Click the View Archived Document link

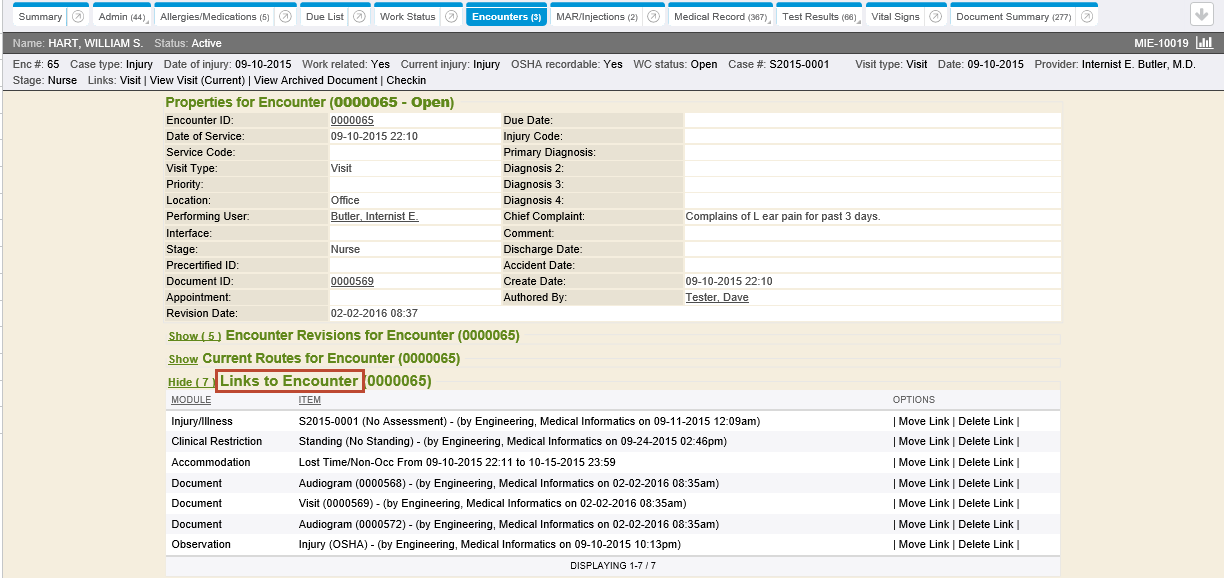coord(317,80)
